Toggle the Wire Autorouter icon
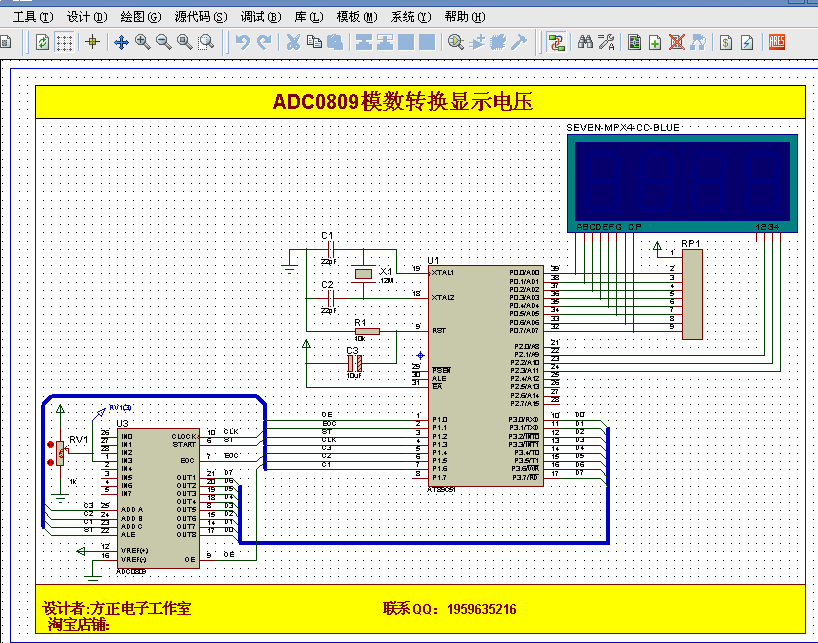This screenshot has height=643, width=818. [x=557, y=42]
